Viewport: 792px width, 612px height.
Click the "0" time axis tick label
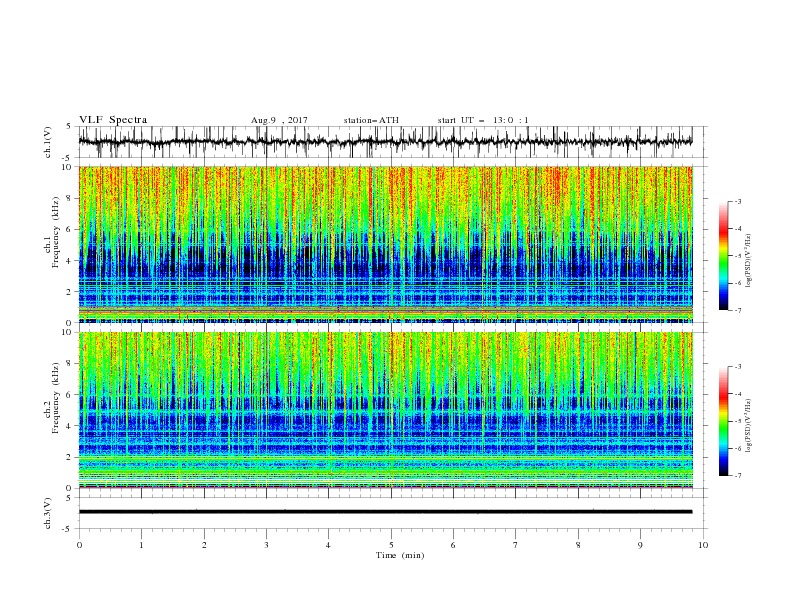pyautogui.click(x=79, y=545)
